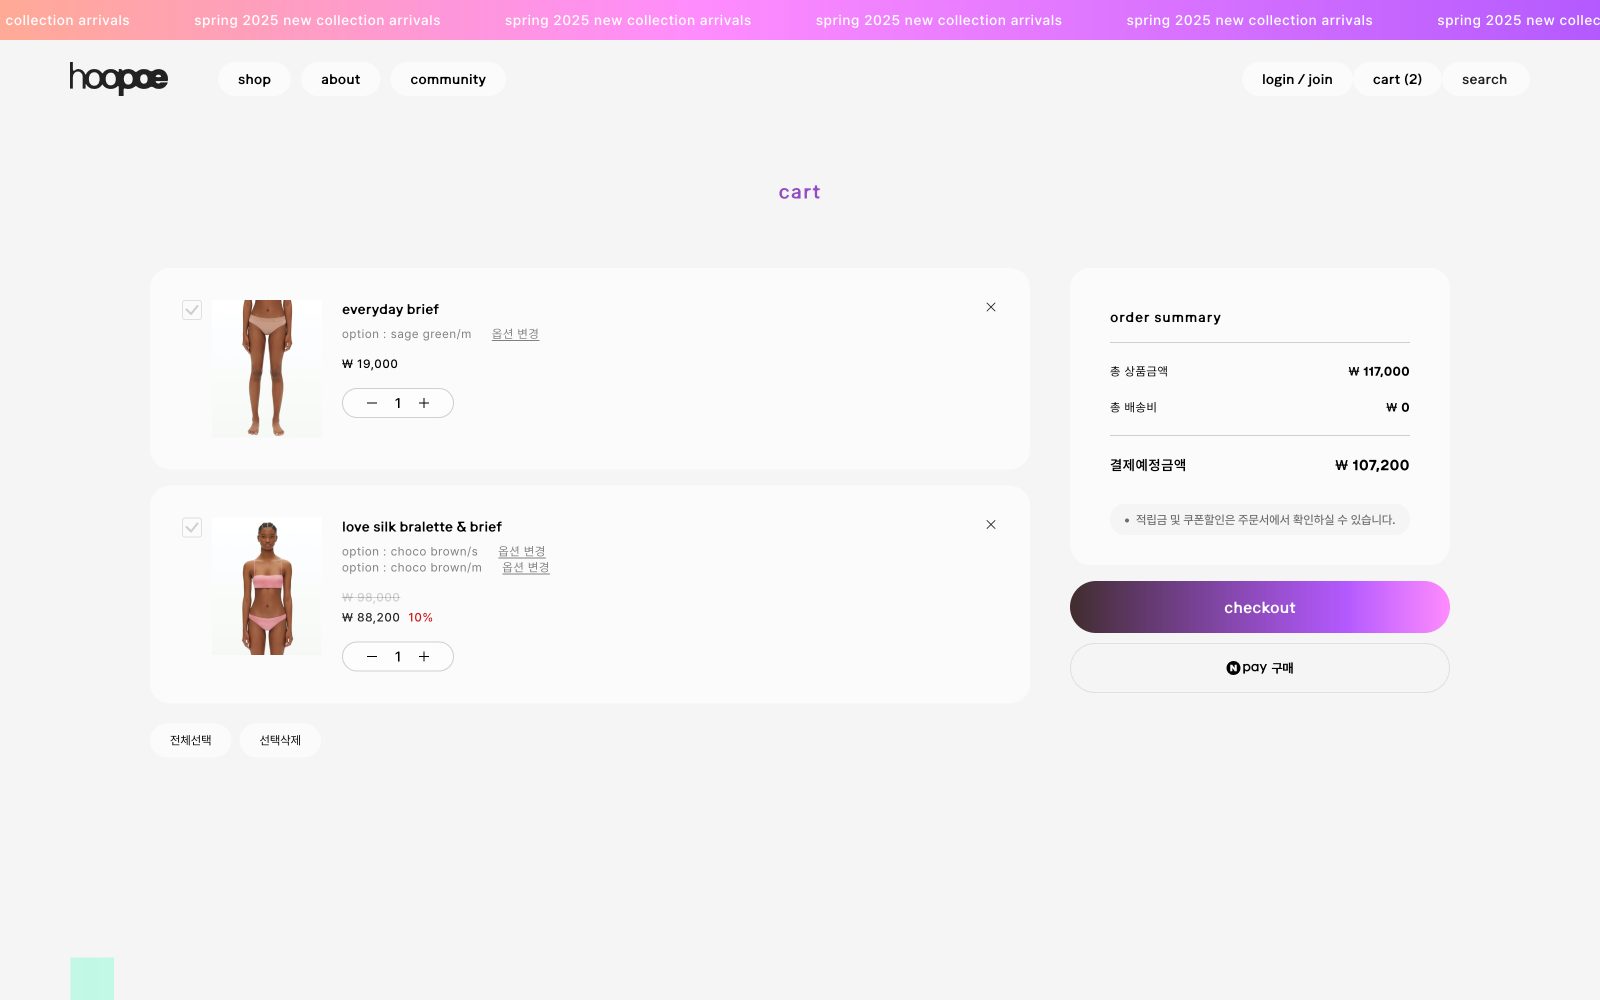Remove everyday brief from cart
Image resolution: width=1600 pixels, height=1000 pixels.
(990, 307)
